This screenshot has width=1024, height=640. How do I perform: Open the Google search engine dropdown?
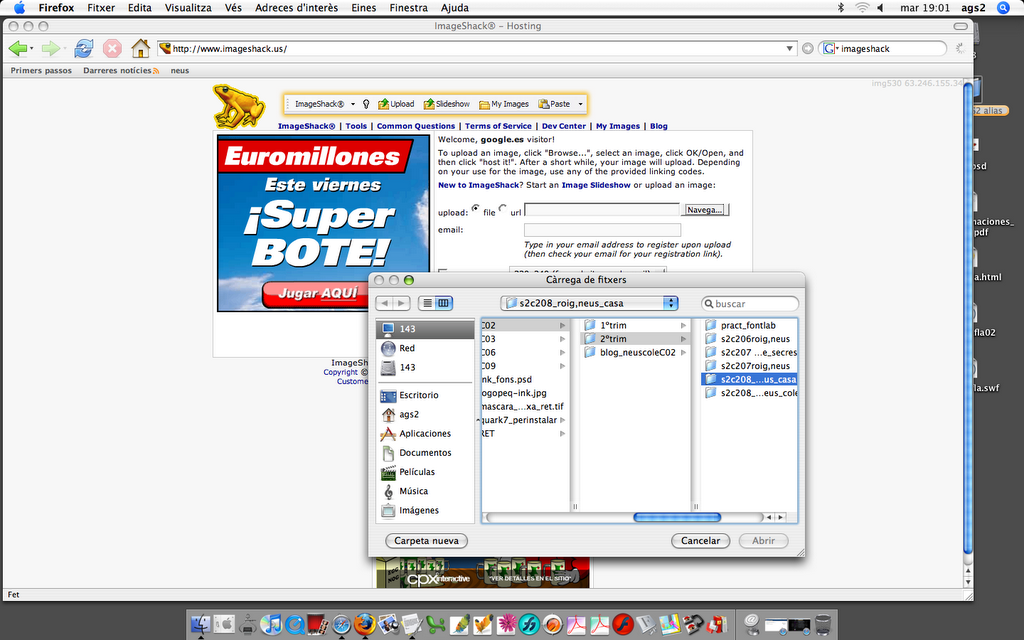(x=831, y=48)
